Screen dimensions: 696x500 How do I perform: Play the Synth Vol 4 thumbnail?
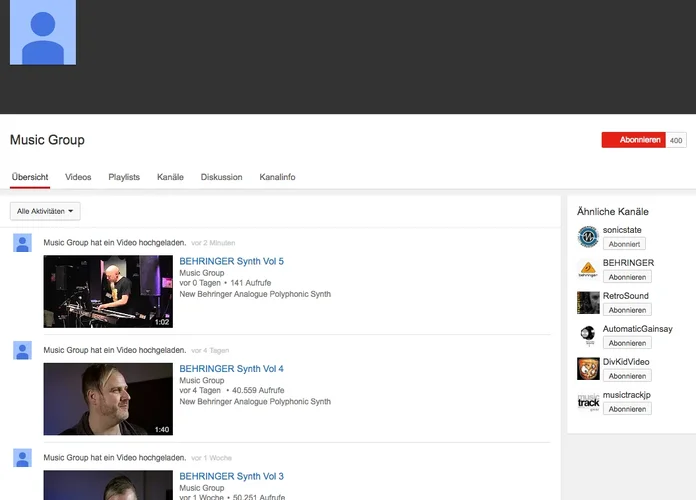pyautogui.click(x=108, y=399)
